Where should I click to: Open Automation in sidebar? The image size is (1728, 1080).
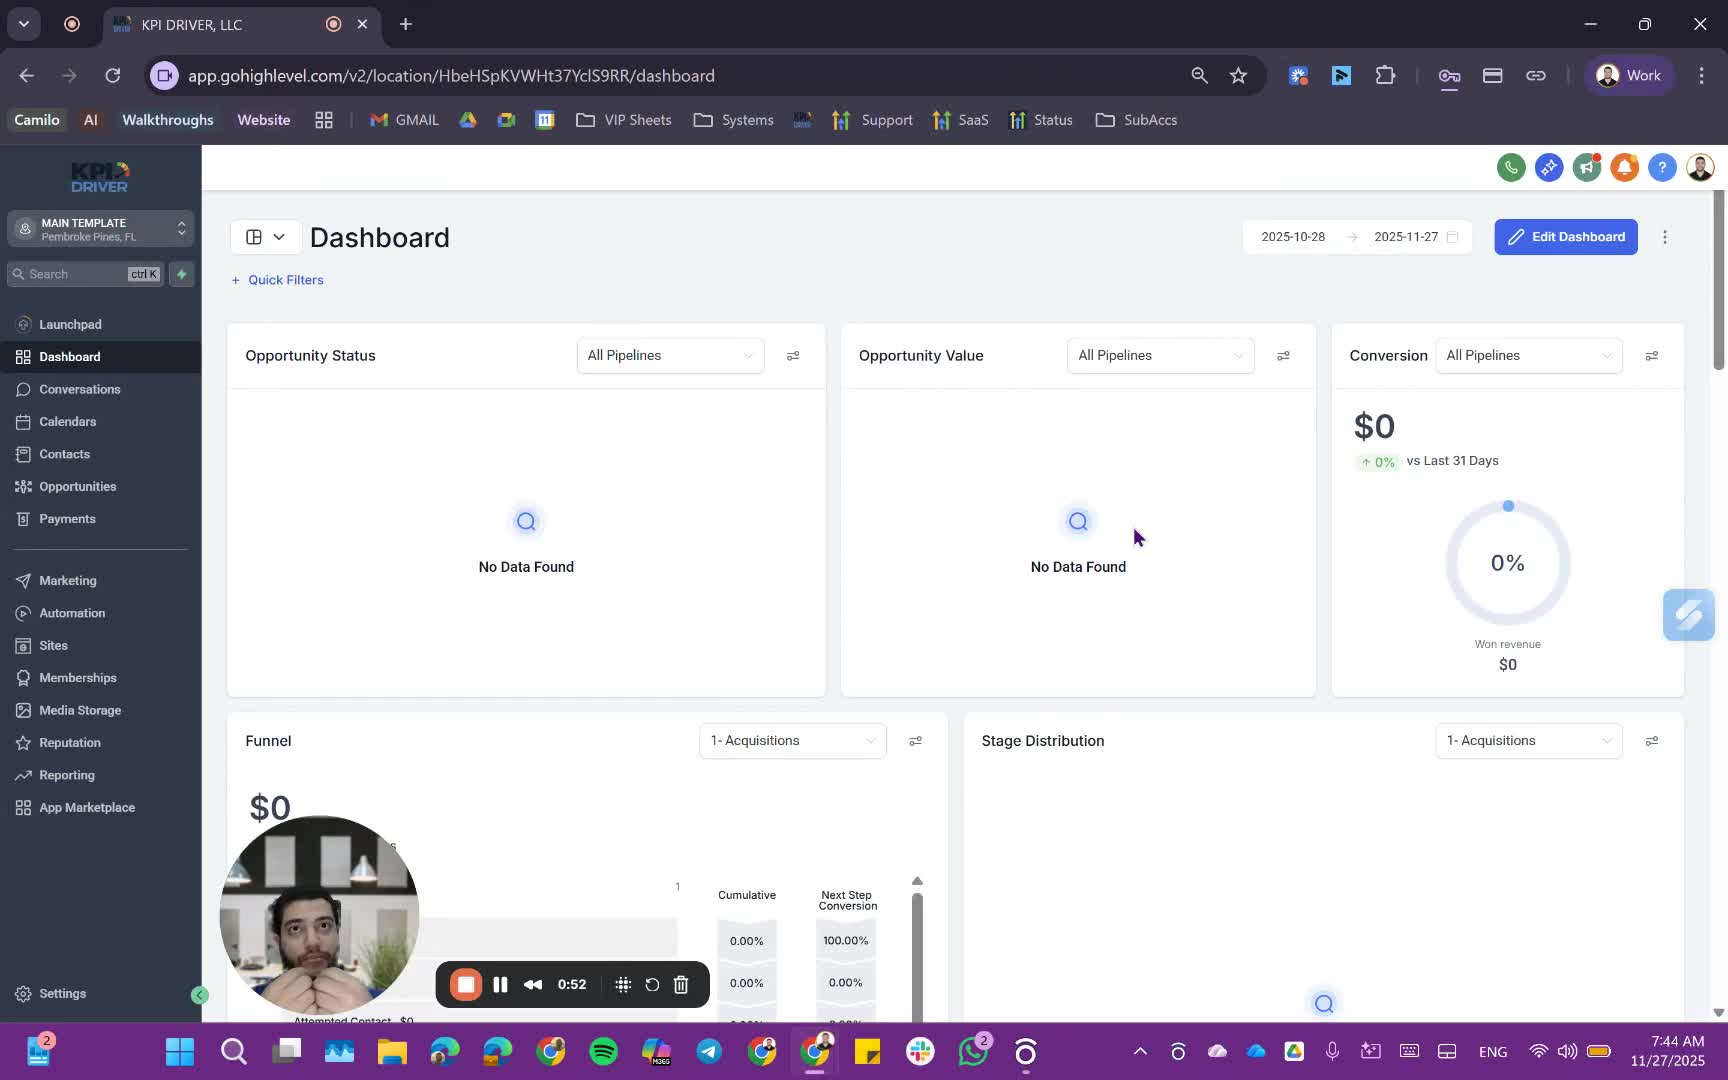tap(100, 613)
